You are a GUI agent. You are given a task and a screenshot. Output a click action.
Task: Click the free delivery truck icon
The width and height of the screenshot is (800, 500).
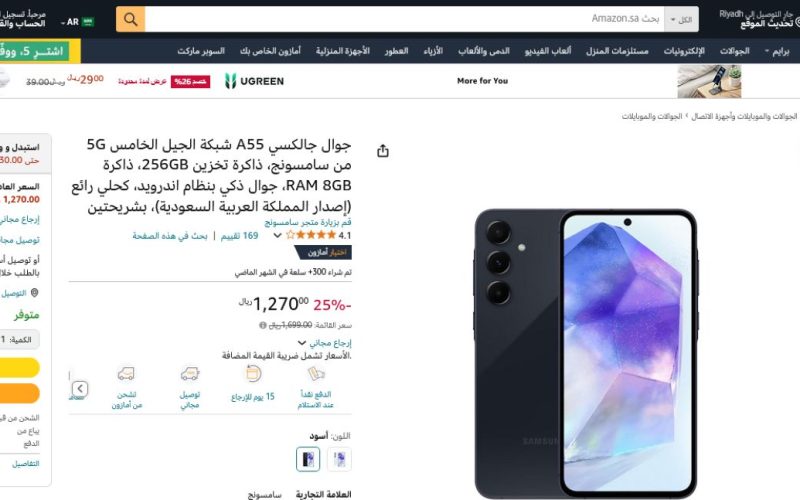(190, 374)
